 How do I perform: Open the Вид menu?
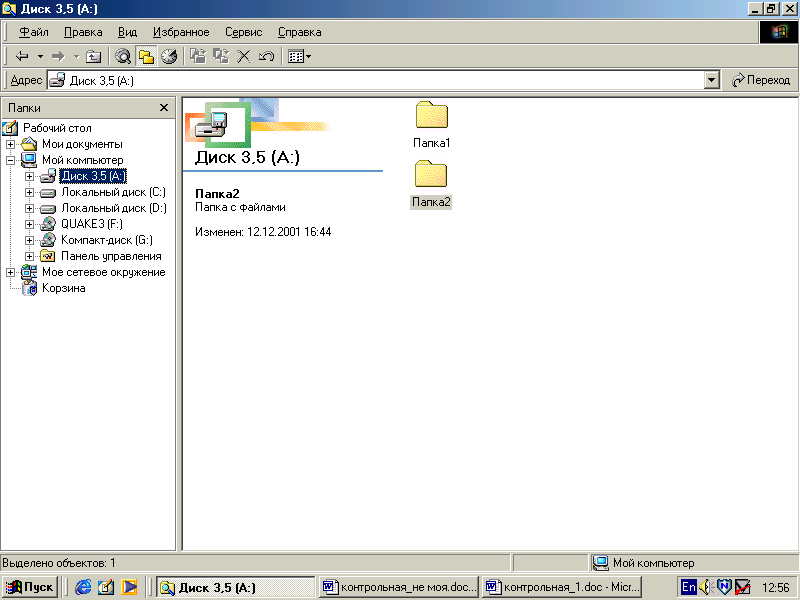tap(128, 32)
